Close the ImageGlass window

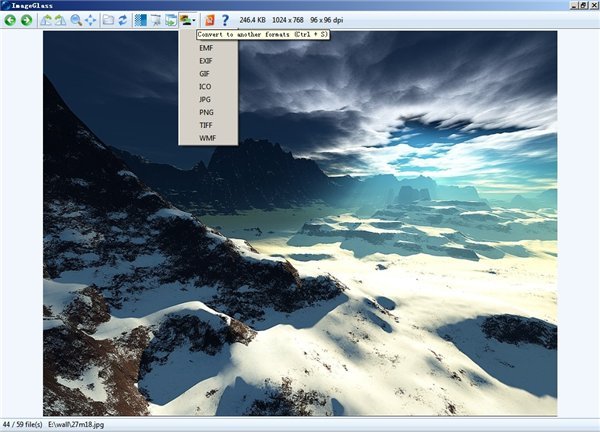tap(593, 5)
